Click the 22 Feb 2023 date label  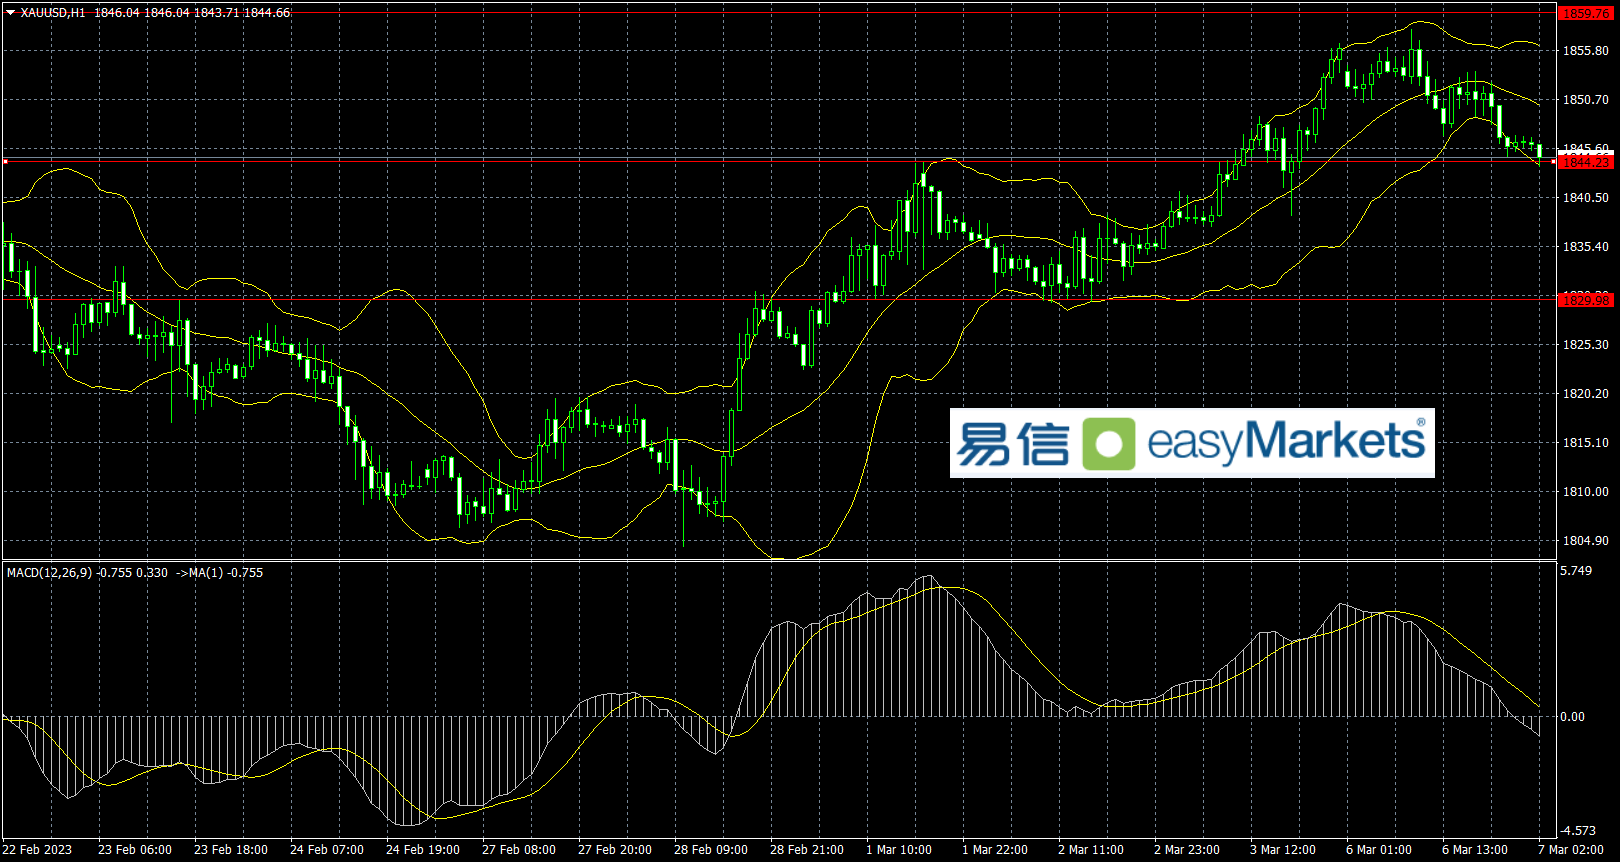click(x=38, y=850)
